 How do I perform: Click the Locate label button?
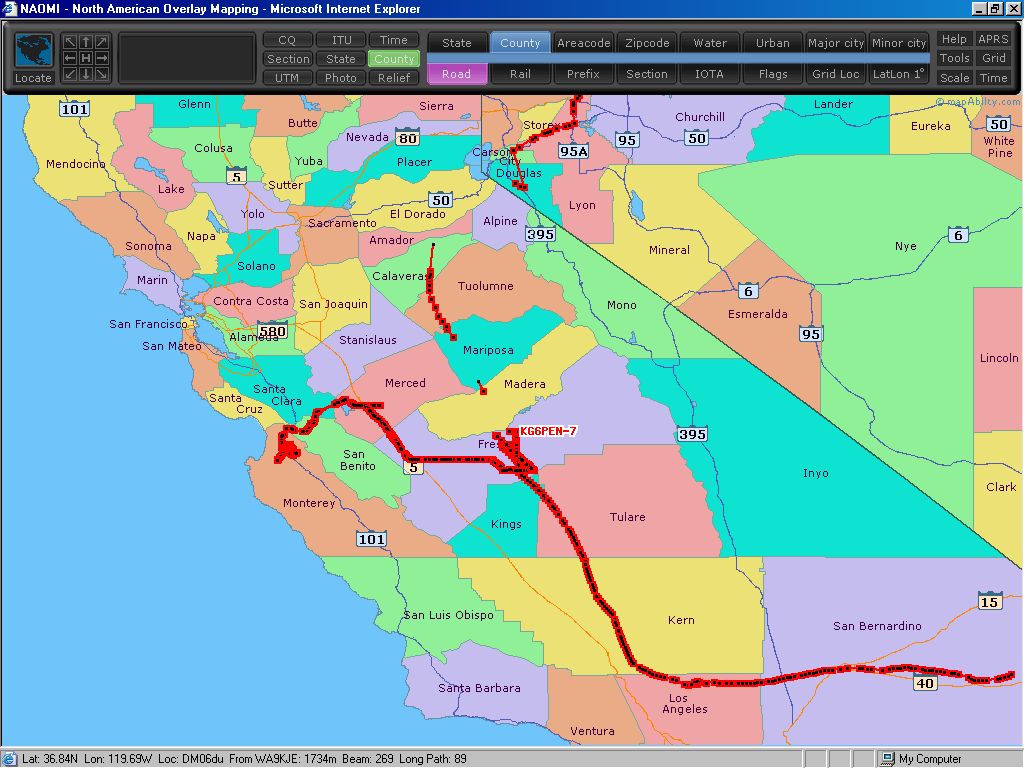coord(33,78)
